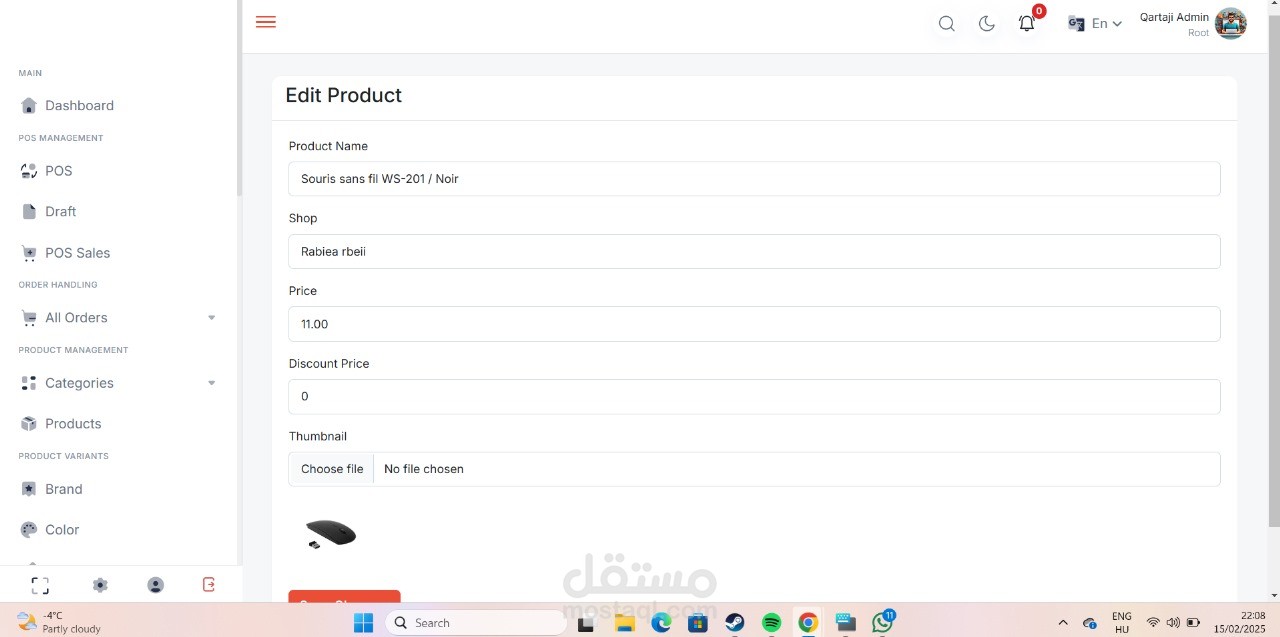
Task: Click the Products box icon
Action: pos(29,424)
